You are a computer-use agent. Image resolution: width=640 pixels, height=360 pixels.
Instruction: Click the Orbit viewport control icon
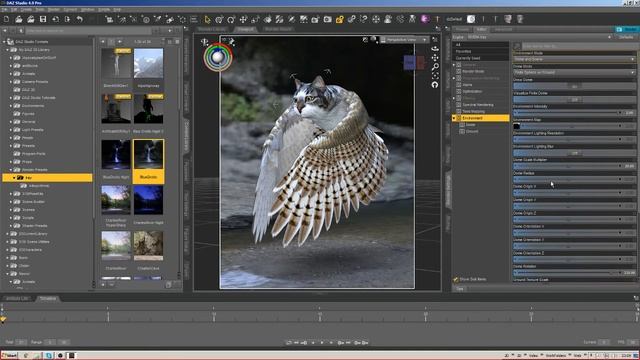435,49
